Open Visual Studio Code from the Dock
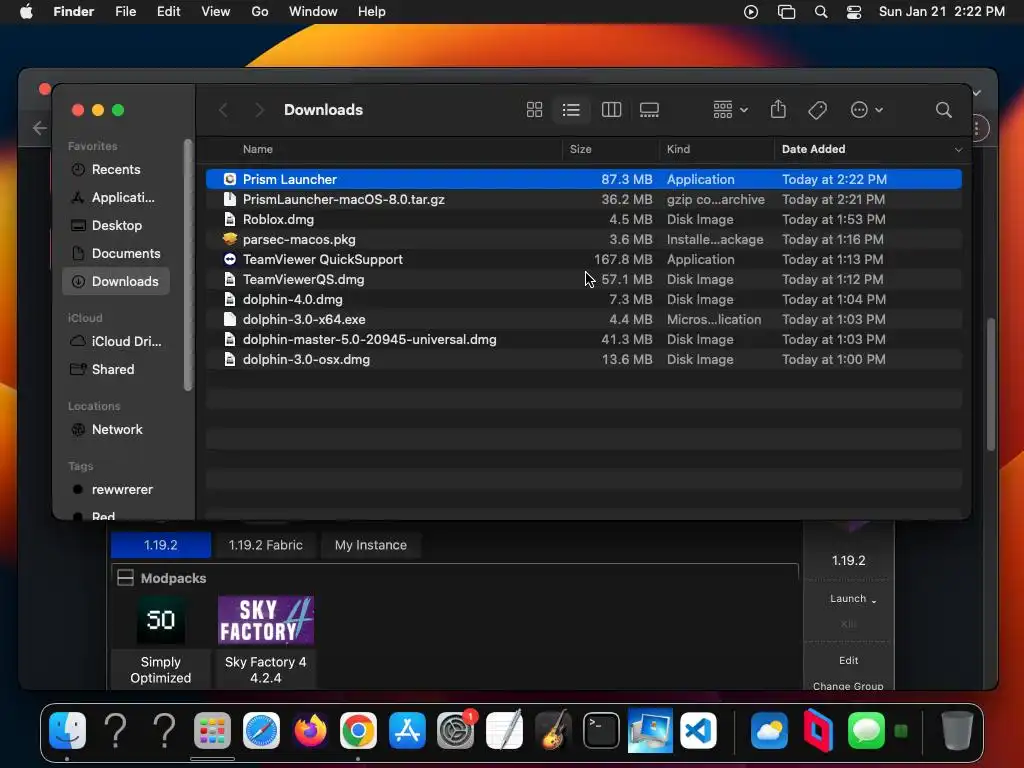 tap(698, 730)
